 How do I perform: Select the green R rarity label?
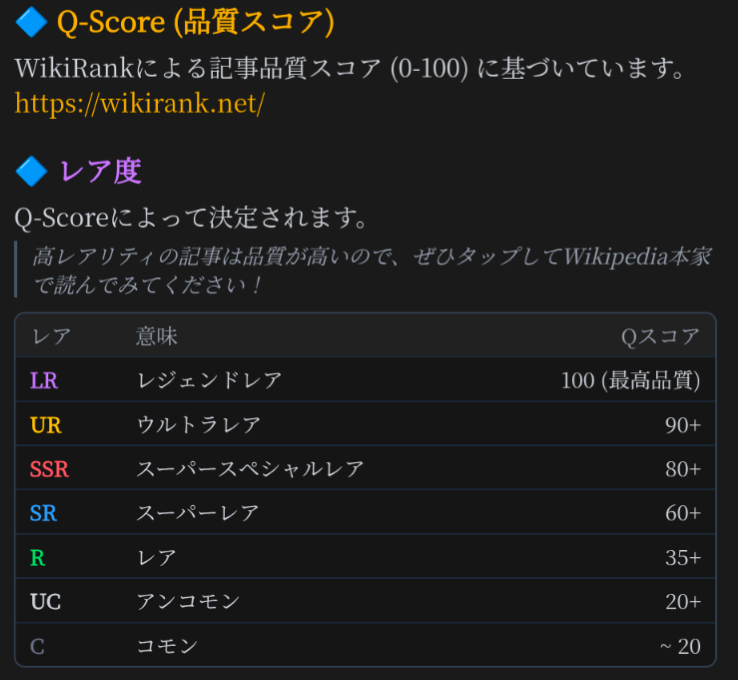click(x=38, y=557)
